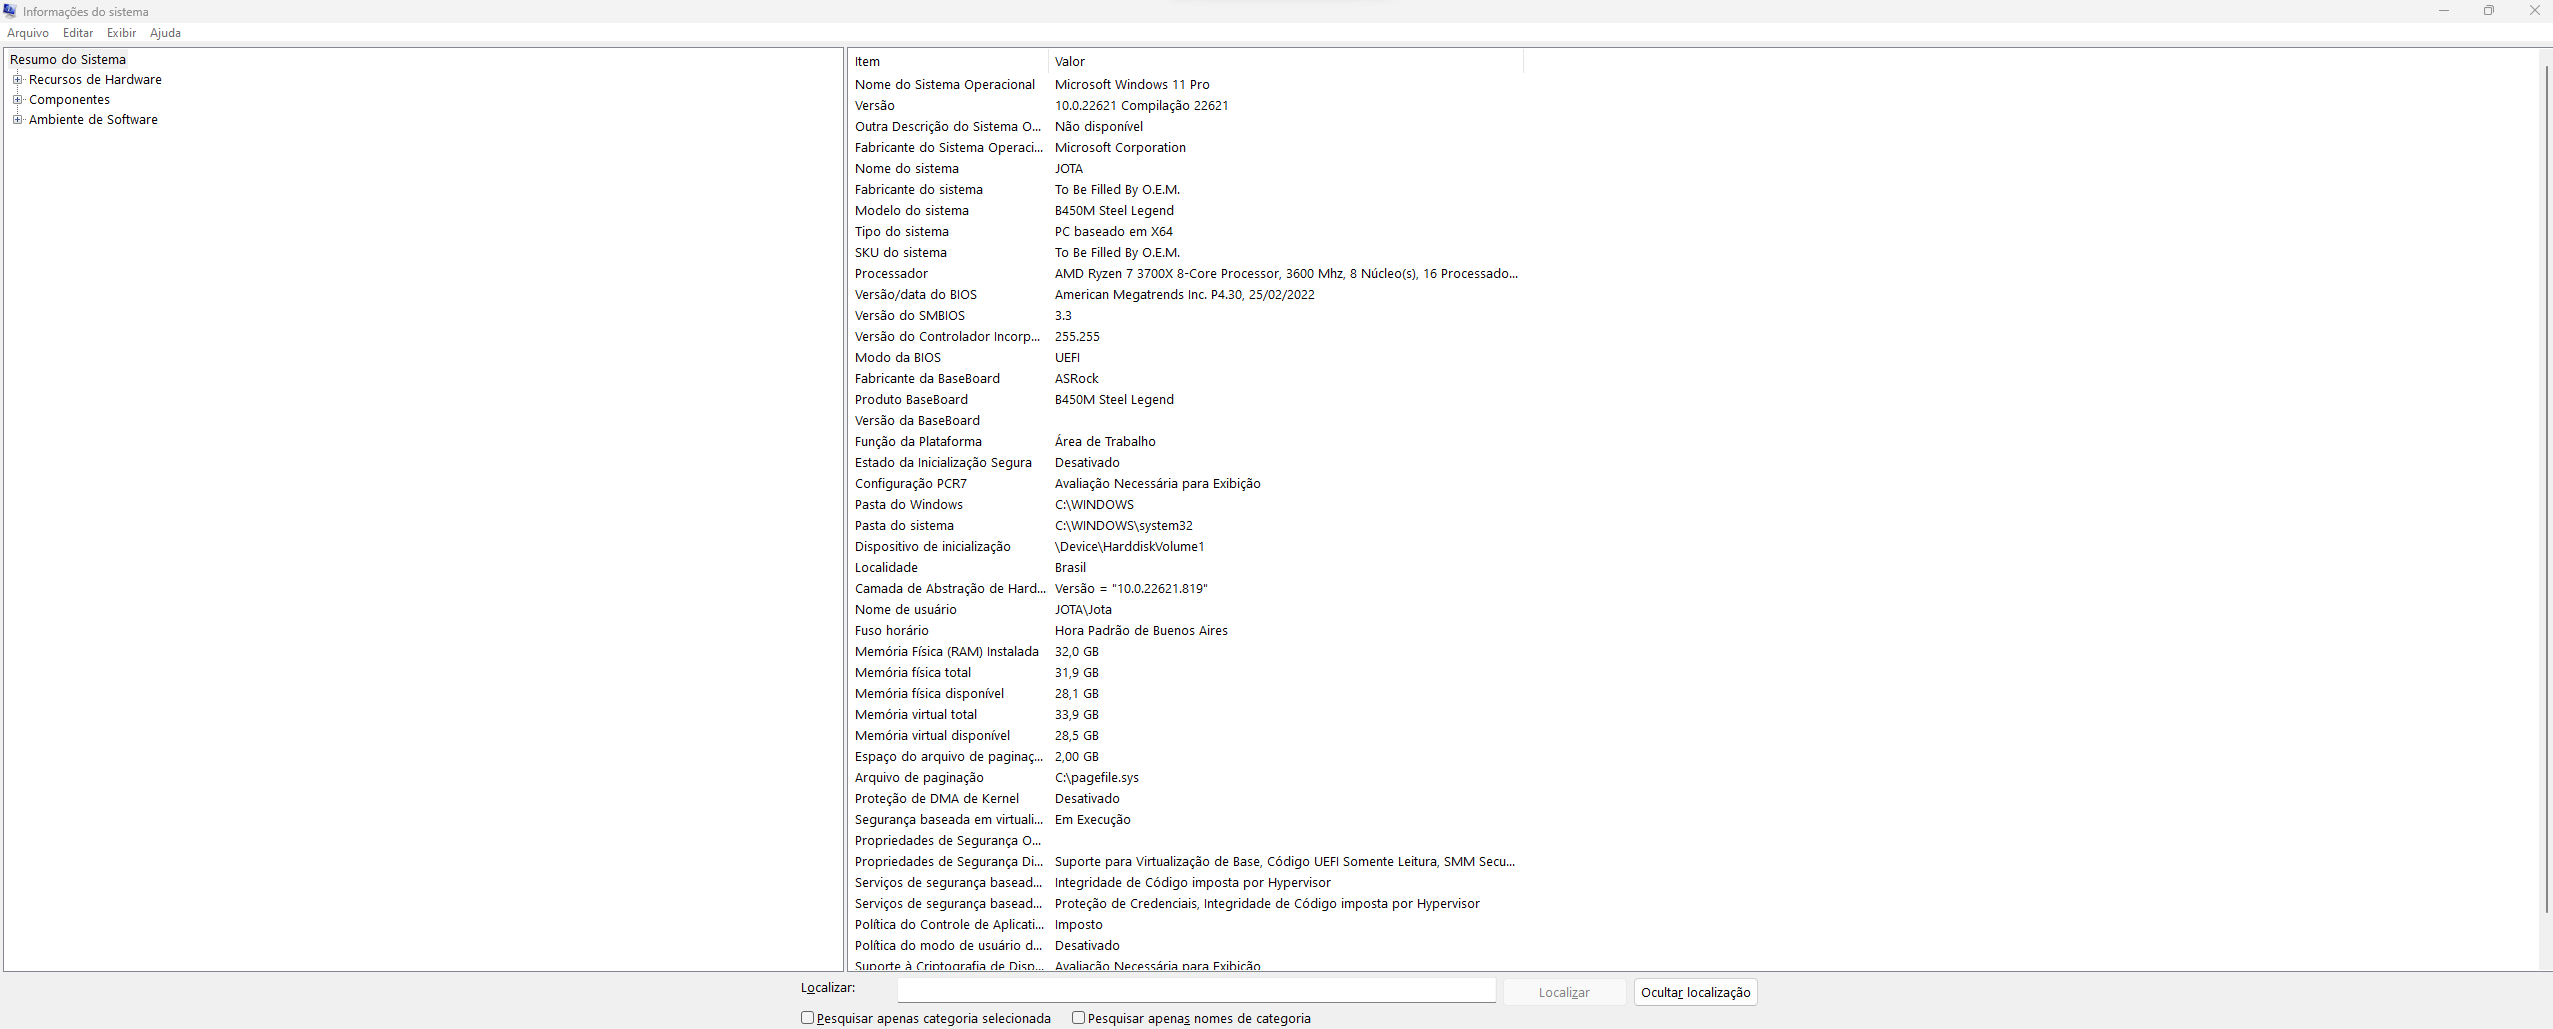Expand the Recursos de Hardware node
This screenshot has width=2553, height=1029.
coord(17,79)
